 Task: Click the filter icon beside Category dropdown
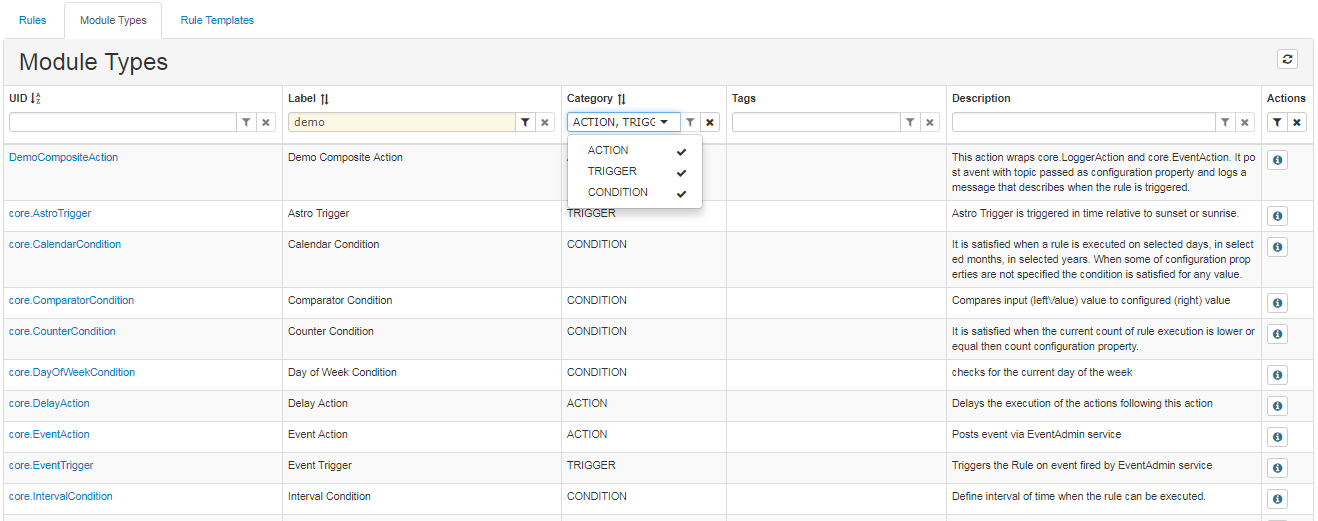tap(690, 122)
